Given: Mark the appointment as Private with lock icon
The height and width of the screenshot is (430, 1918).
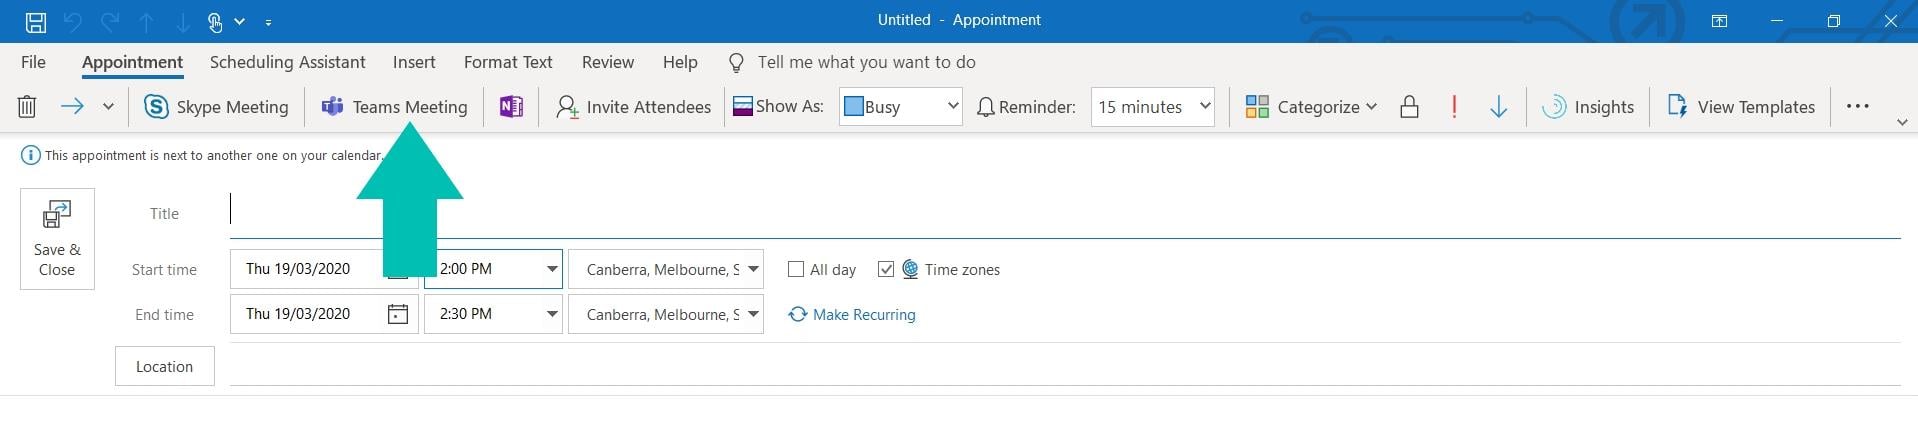Looking at the screenshot, I should (1409, 106).
